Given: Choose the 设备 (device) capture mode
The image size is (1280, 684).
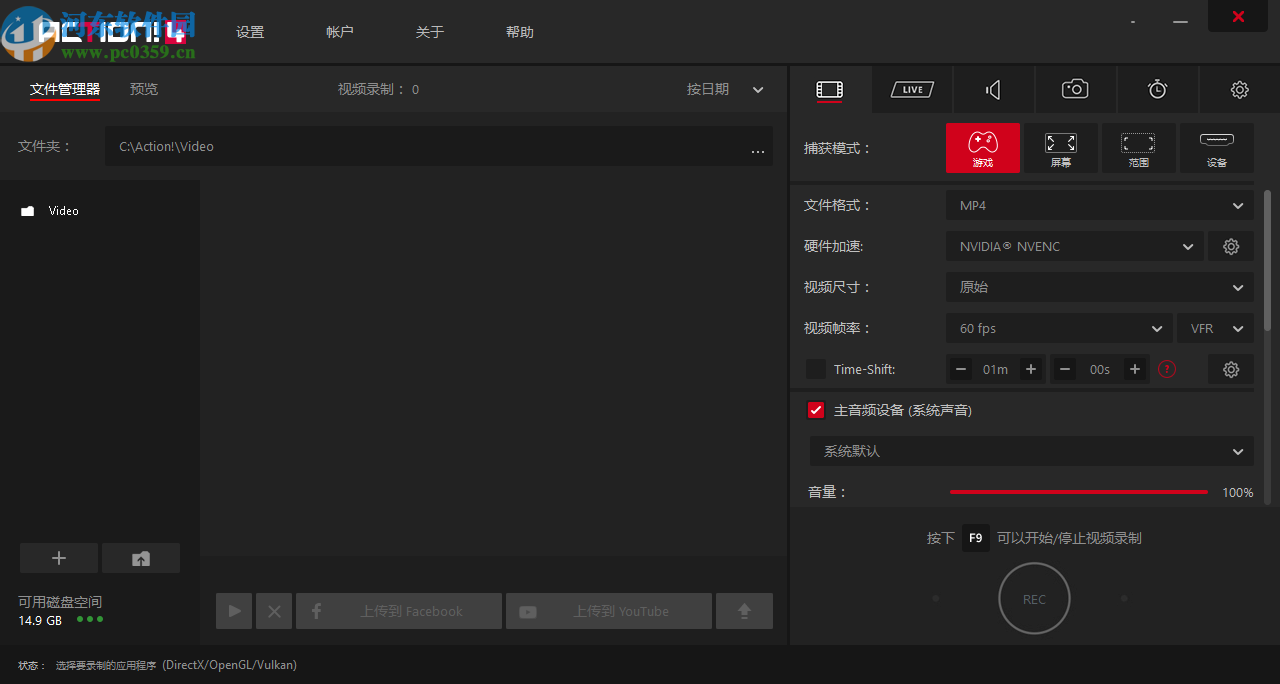Looking at the screenshot, I should coord(1217,148).
